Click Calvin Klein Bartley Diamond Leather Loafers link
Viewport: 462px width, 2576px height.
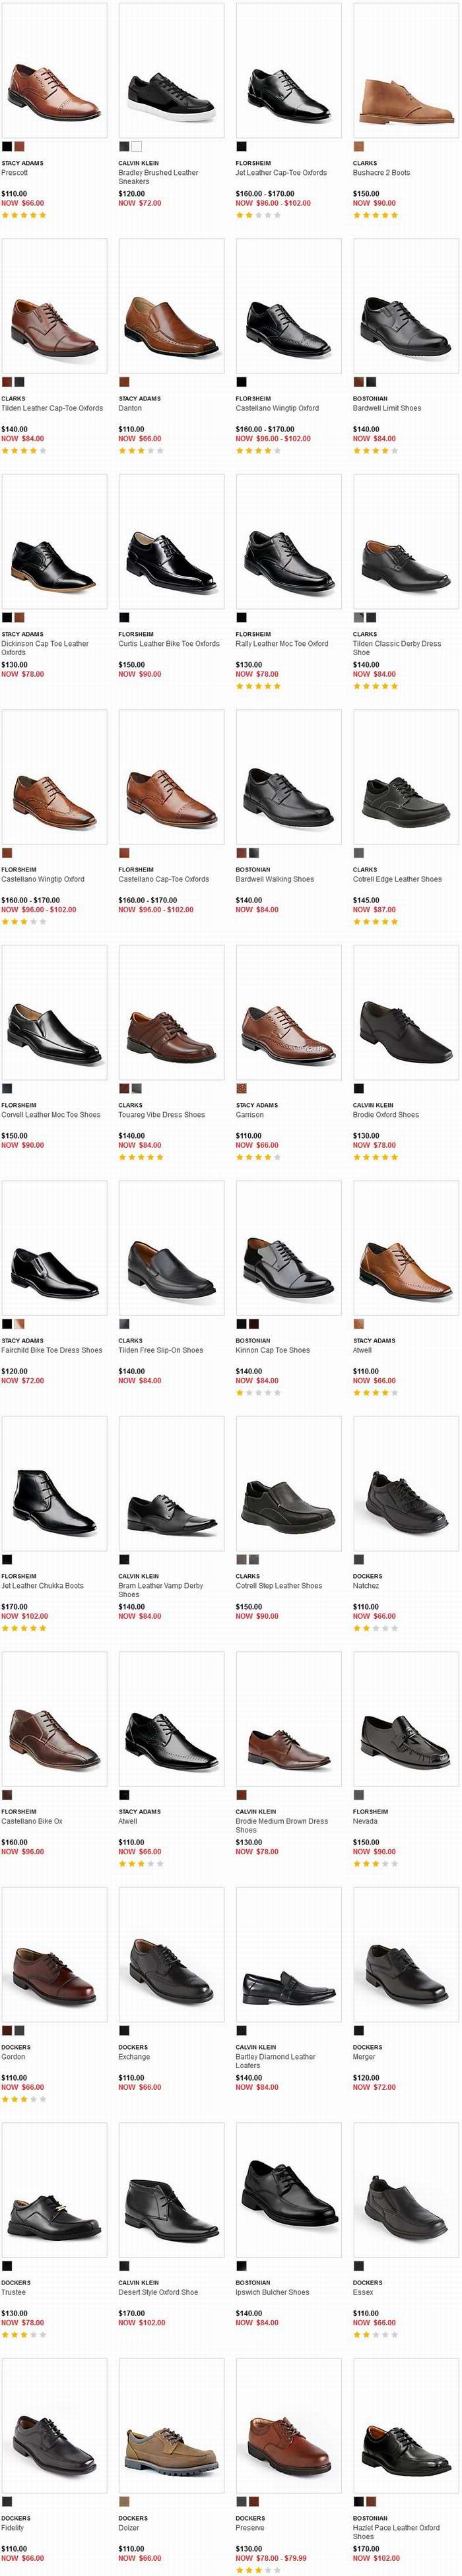tap(276, 2061)
